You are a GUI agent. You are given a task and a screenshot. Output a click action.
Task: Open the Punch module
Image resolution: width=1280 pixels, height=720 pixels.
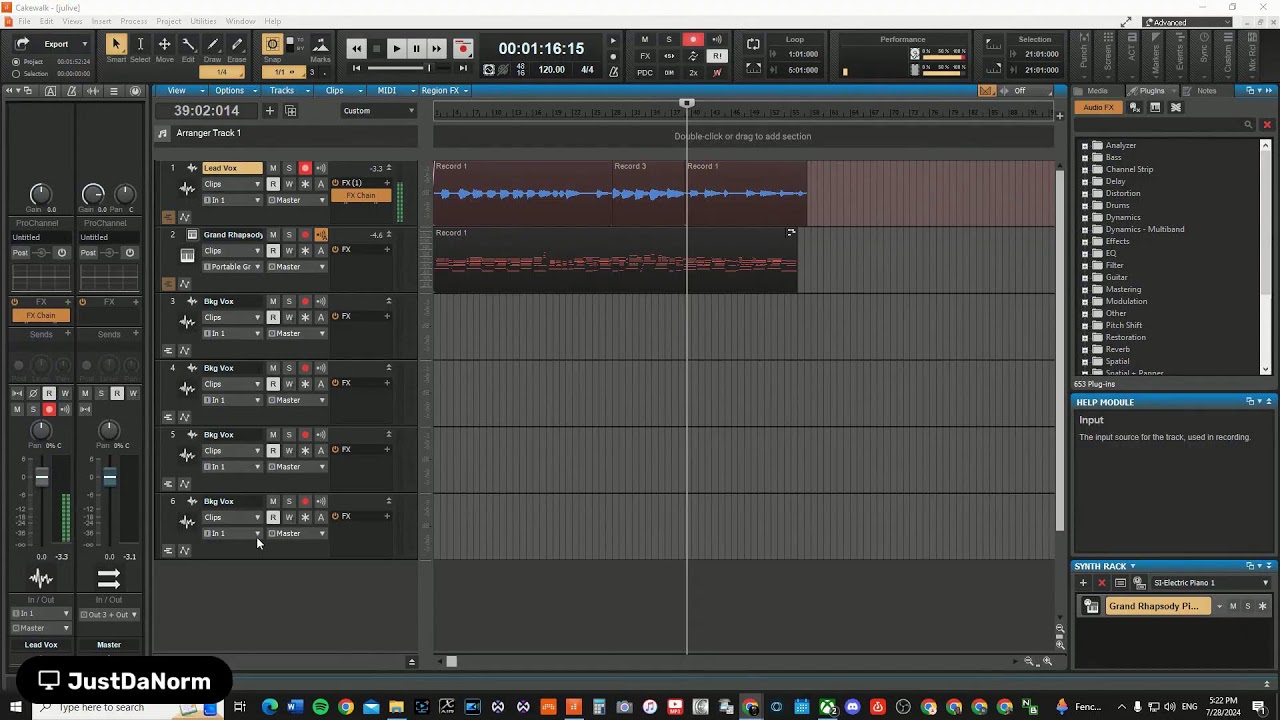[x=1083, y=55]
